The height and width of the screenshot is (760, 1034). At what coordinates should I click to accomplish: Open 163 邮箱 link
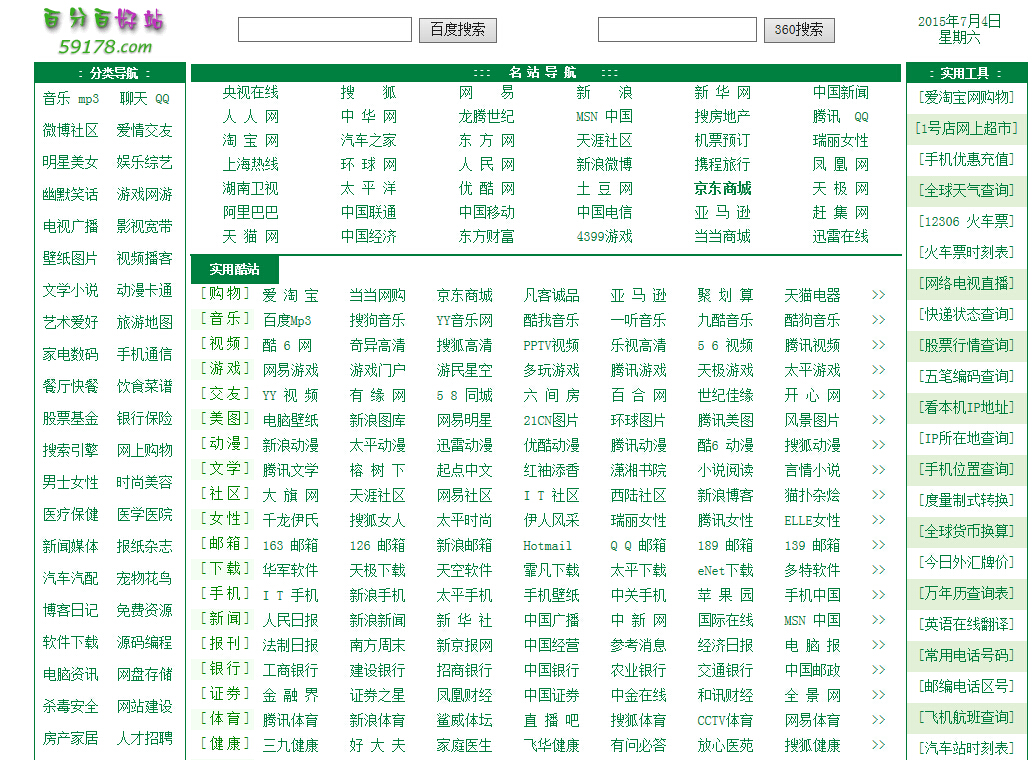[x=291, y=546]
